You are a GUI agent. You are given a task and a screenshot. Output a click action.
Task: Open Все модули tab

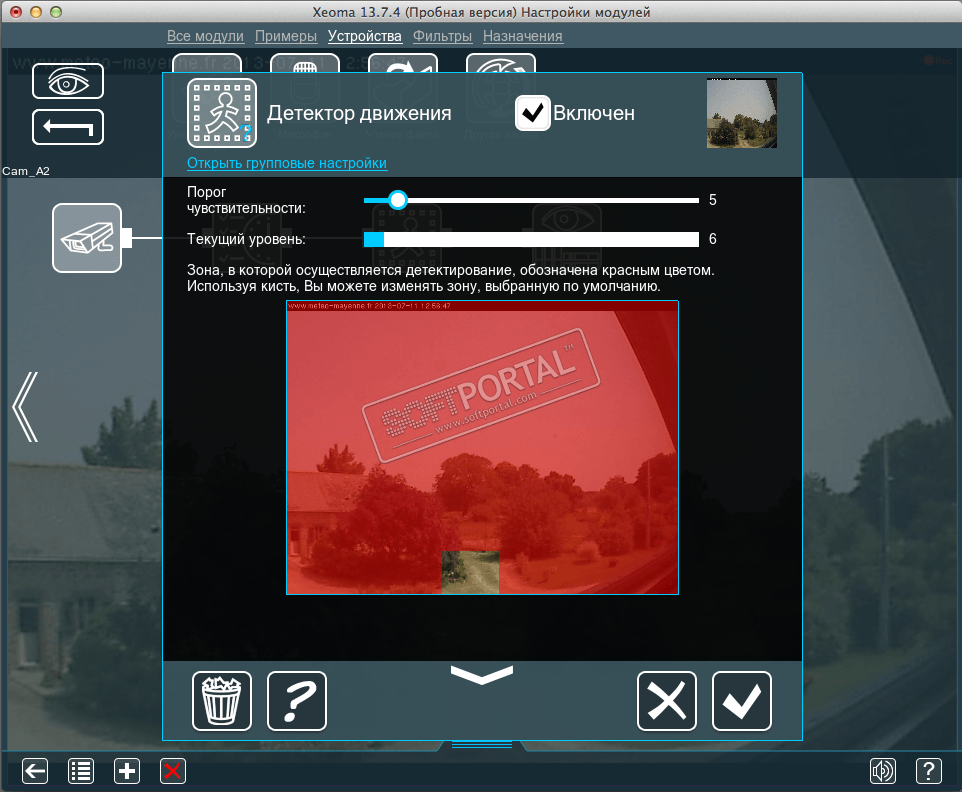click(206, 36)
